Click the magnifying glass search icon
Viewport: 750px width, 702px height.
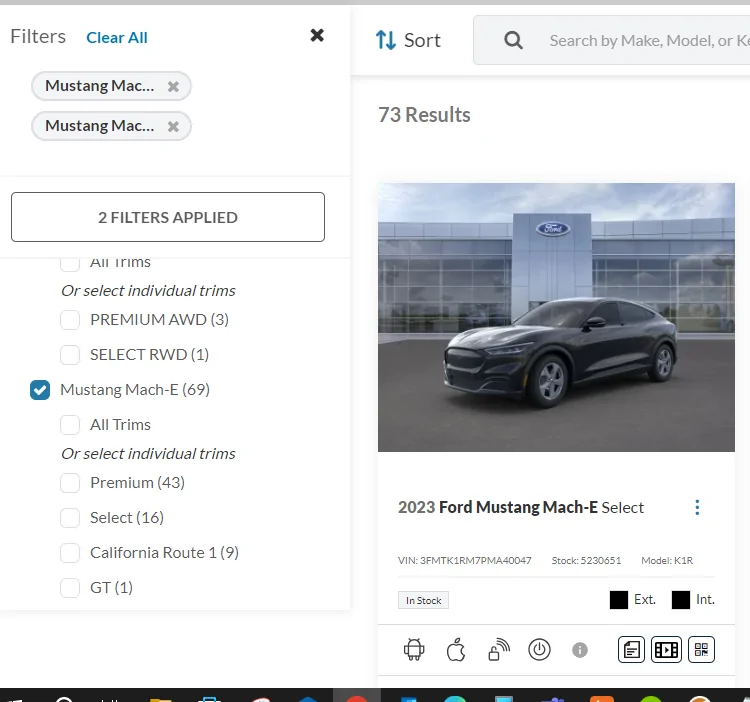[513, 40]
